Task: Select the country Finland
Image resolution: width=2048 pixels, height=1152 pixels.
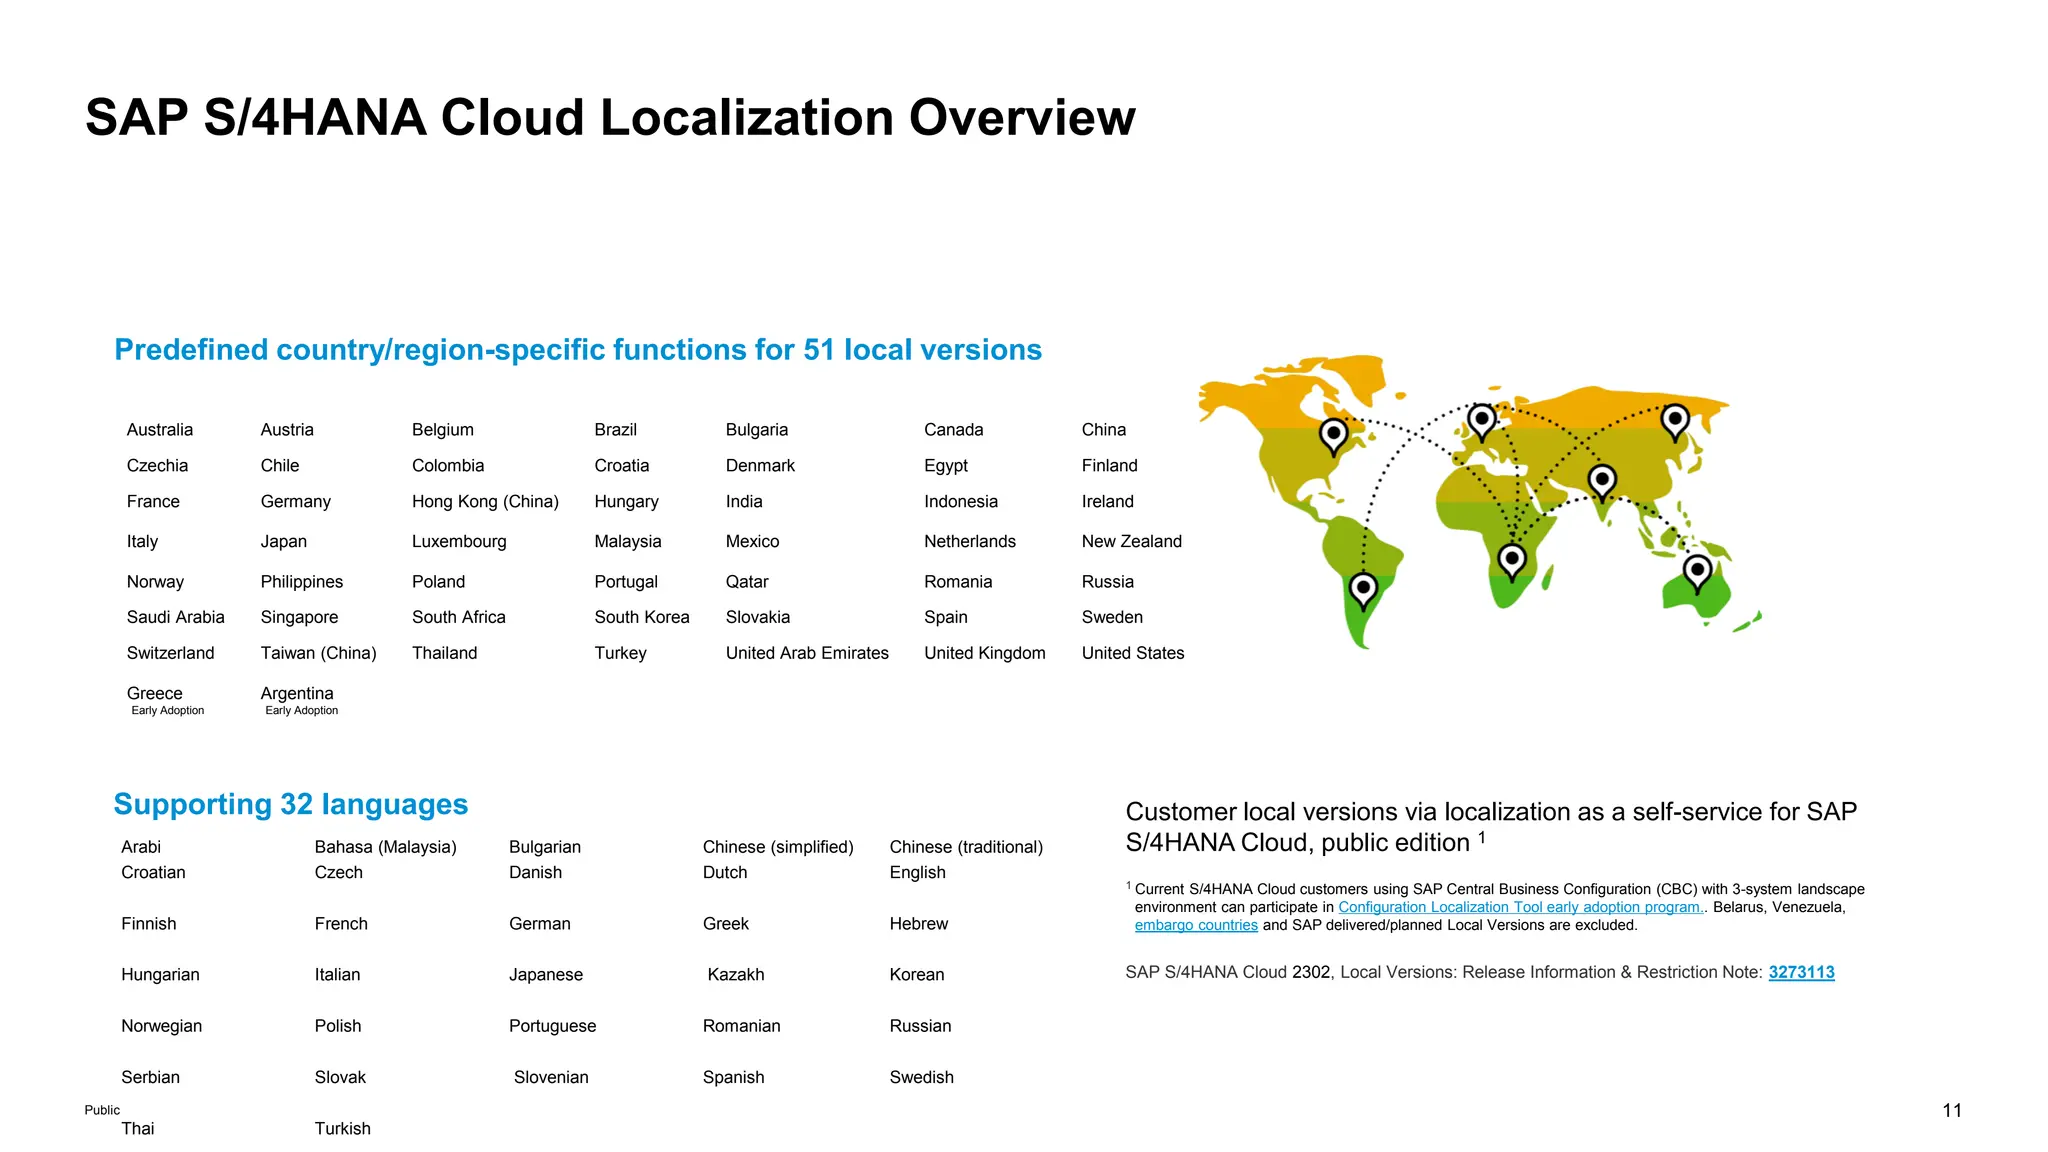Action: (x=1109, y=466)
